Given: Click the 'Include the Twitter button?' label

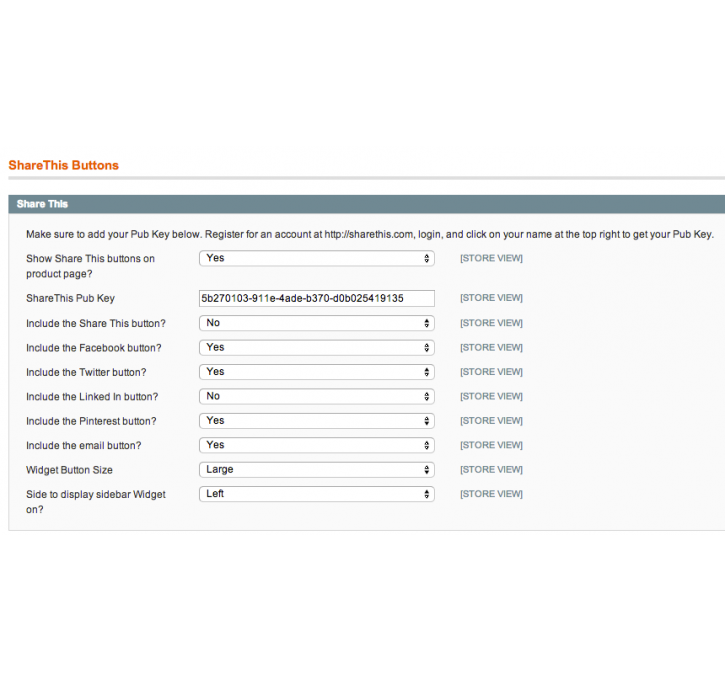Looking at the screenshot, I should (86, 373).
